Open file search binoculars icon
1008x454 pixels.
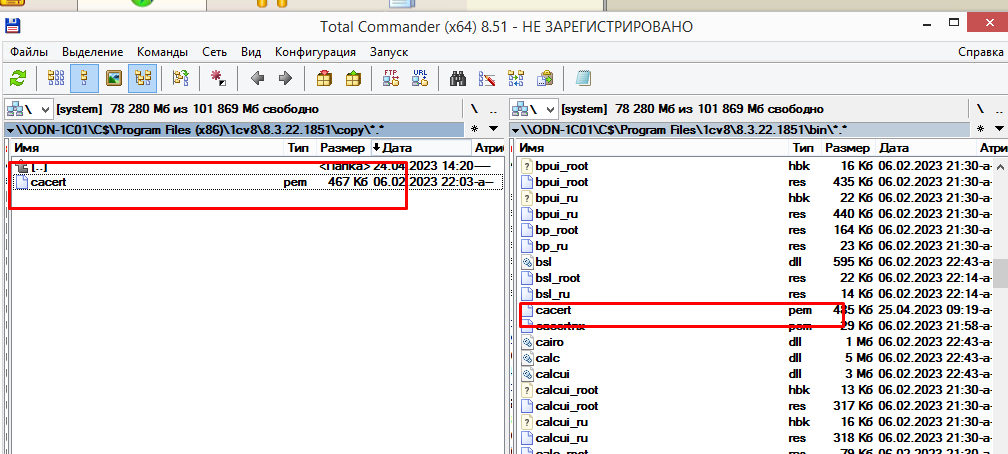coord(458,78)
